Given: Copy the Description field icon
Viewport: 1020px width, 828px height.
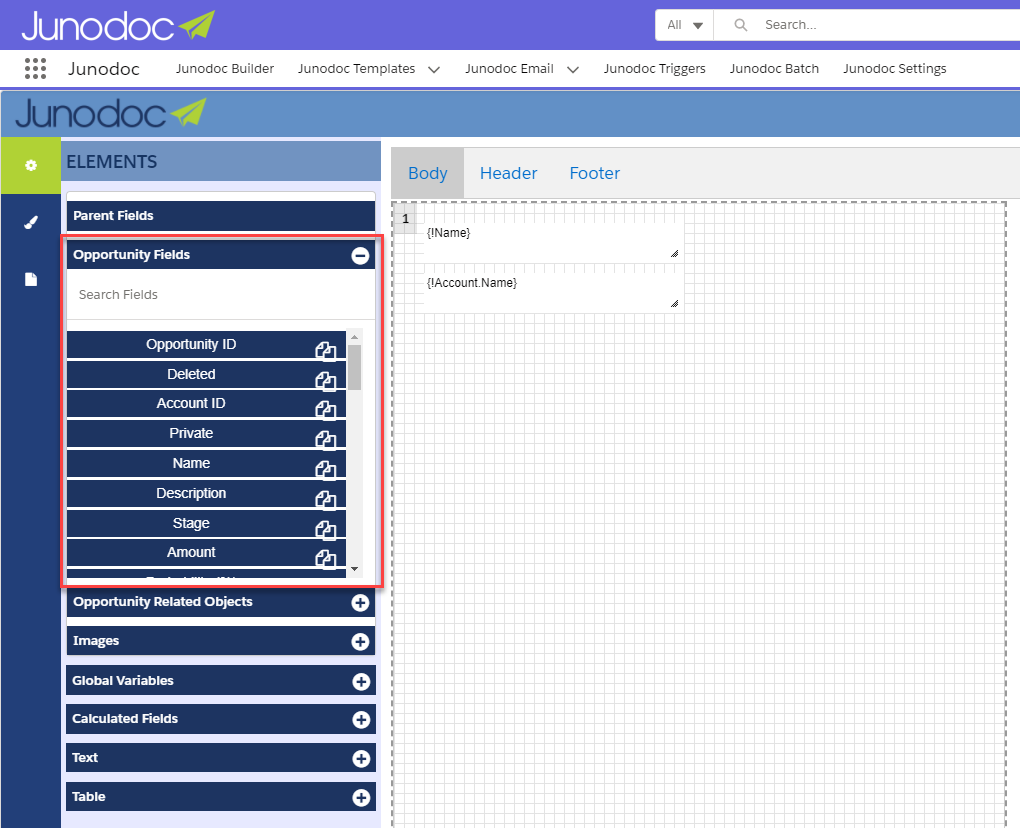Looking at the screenshot, I should coord(325,499).
